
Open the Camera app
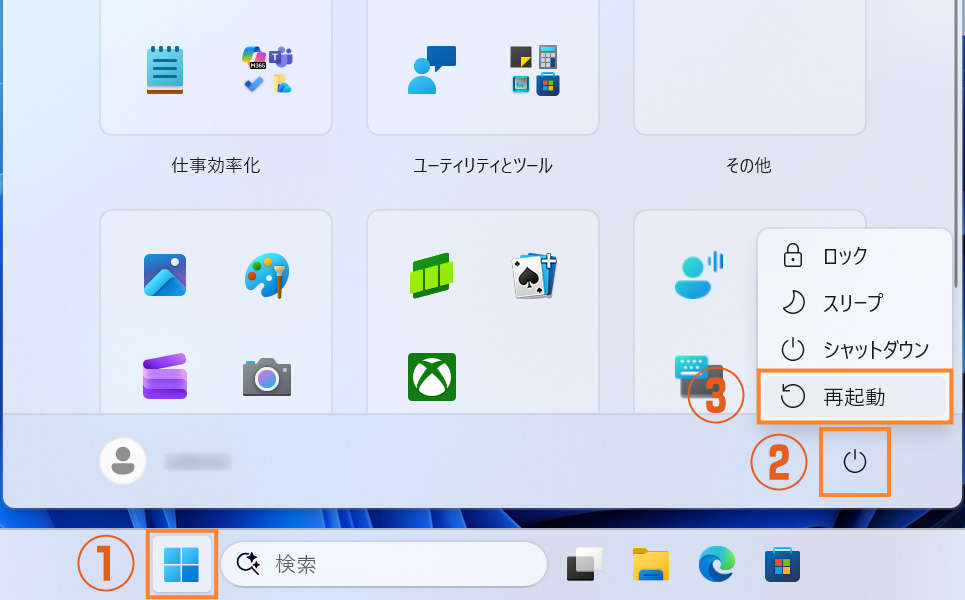point(267,377)
